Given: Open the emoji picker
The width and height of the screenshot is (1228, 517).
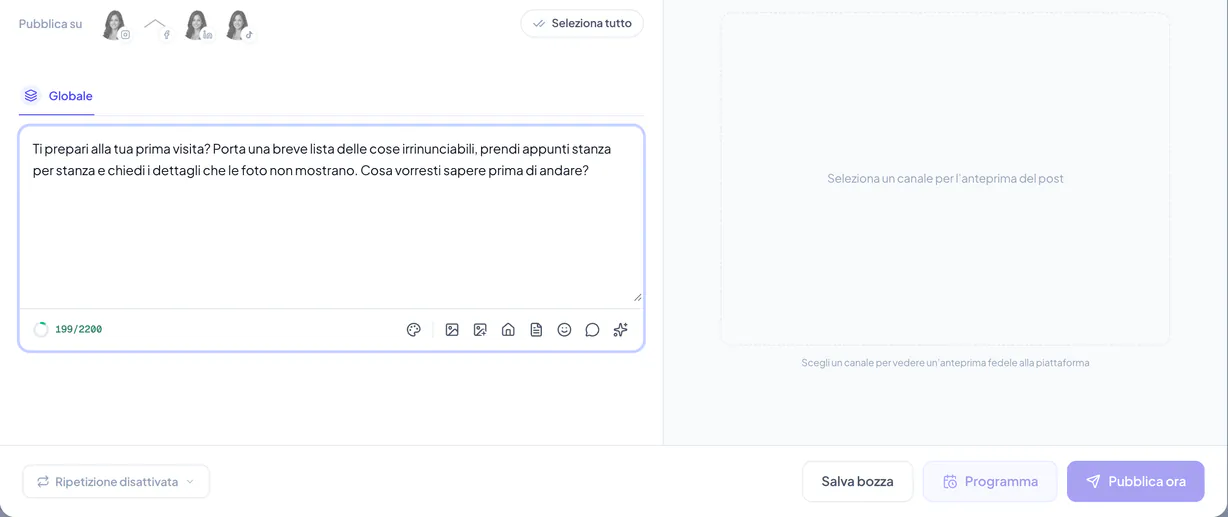Looking at the screenshot, I should click(x=564, y=330).
